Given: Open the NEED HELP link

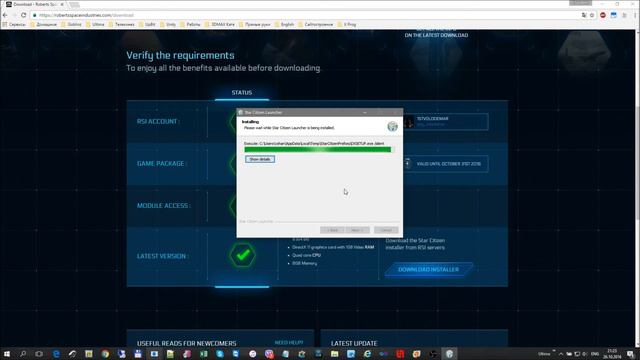Looking at the screenshot, I should pyautogui.click(x=289, y=343).
